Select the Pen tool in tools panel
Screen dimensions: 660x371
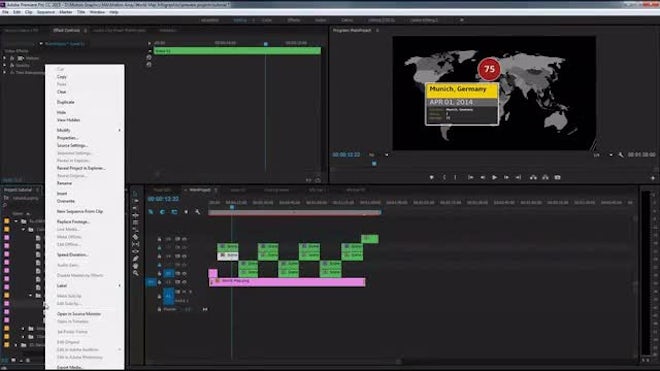pyautogui.click(x=135, y=259)
